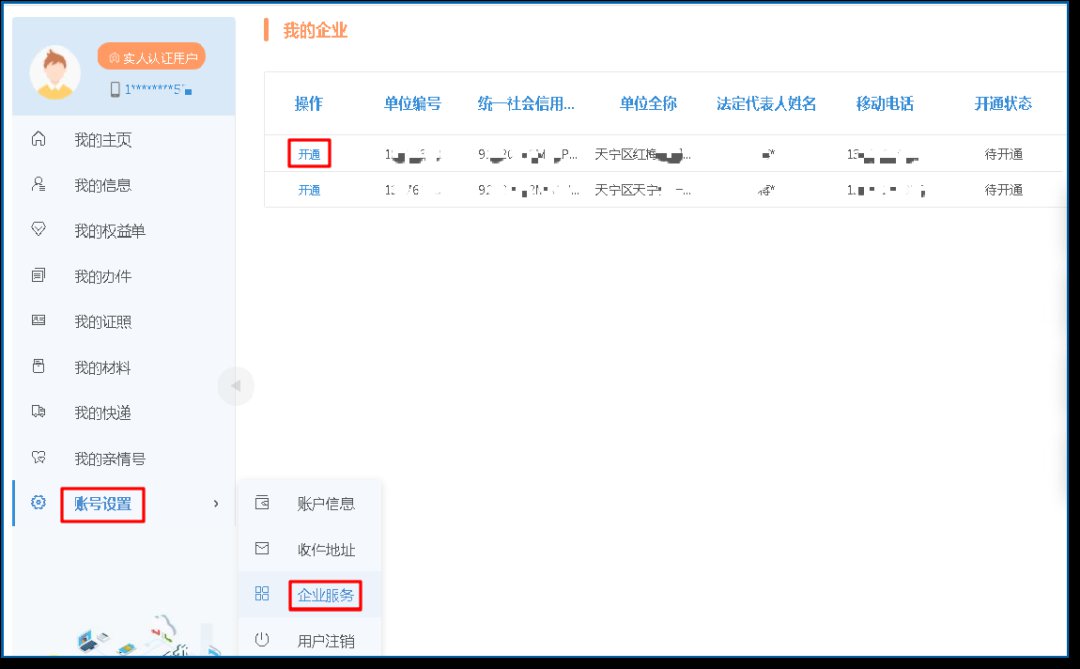Click the wallet icon beside 账户信息
Viewport: 1080px width, 669px height.
coord(262,502)
